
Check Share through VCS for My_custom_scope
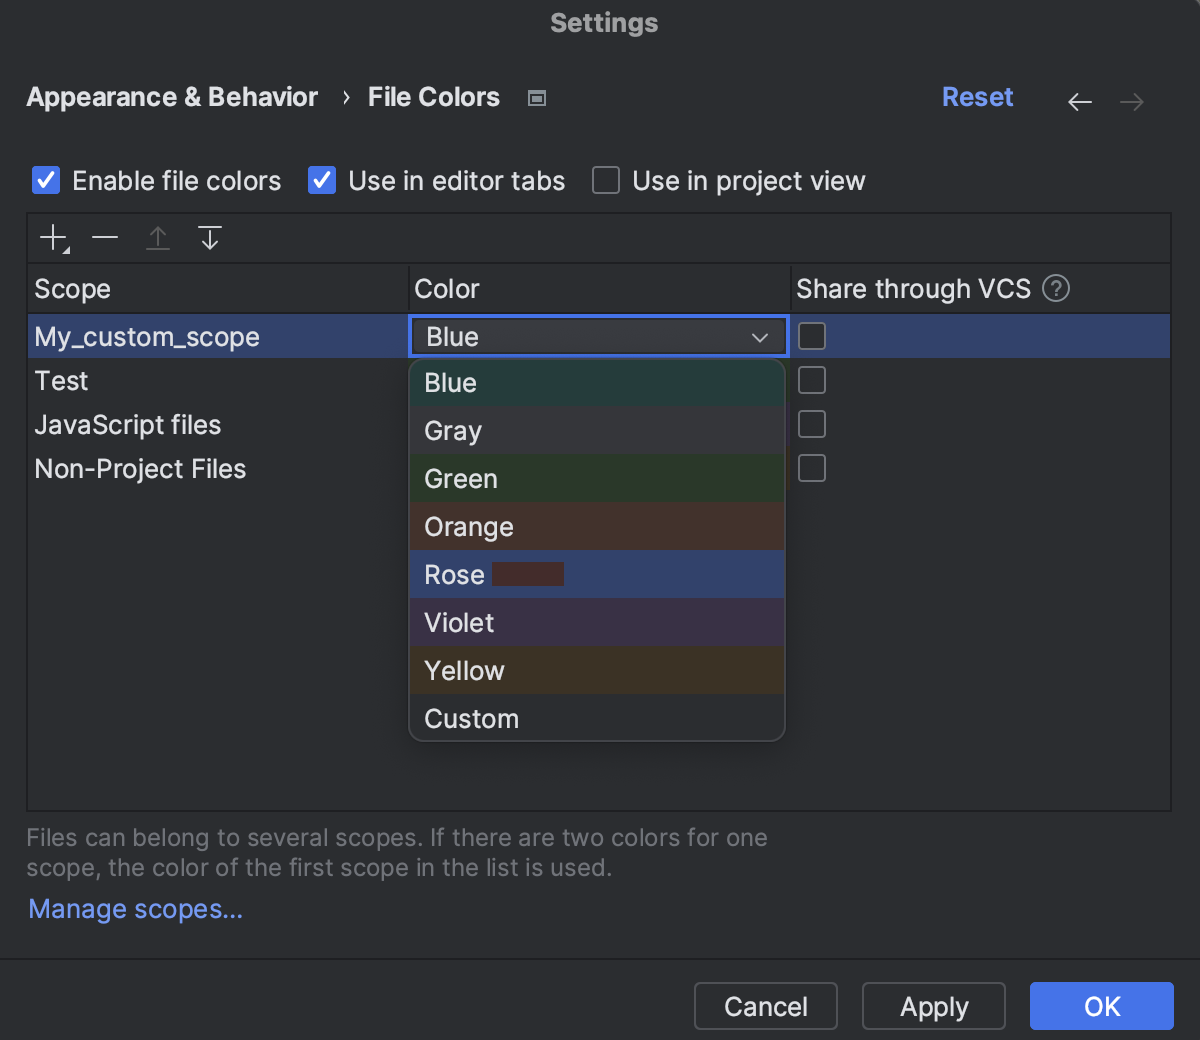click(x=811, y=336)
